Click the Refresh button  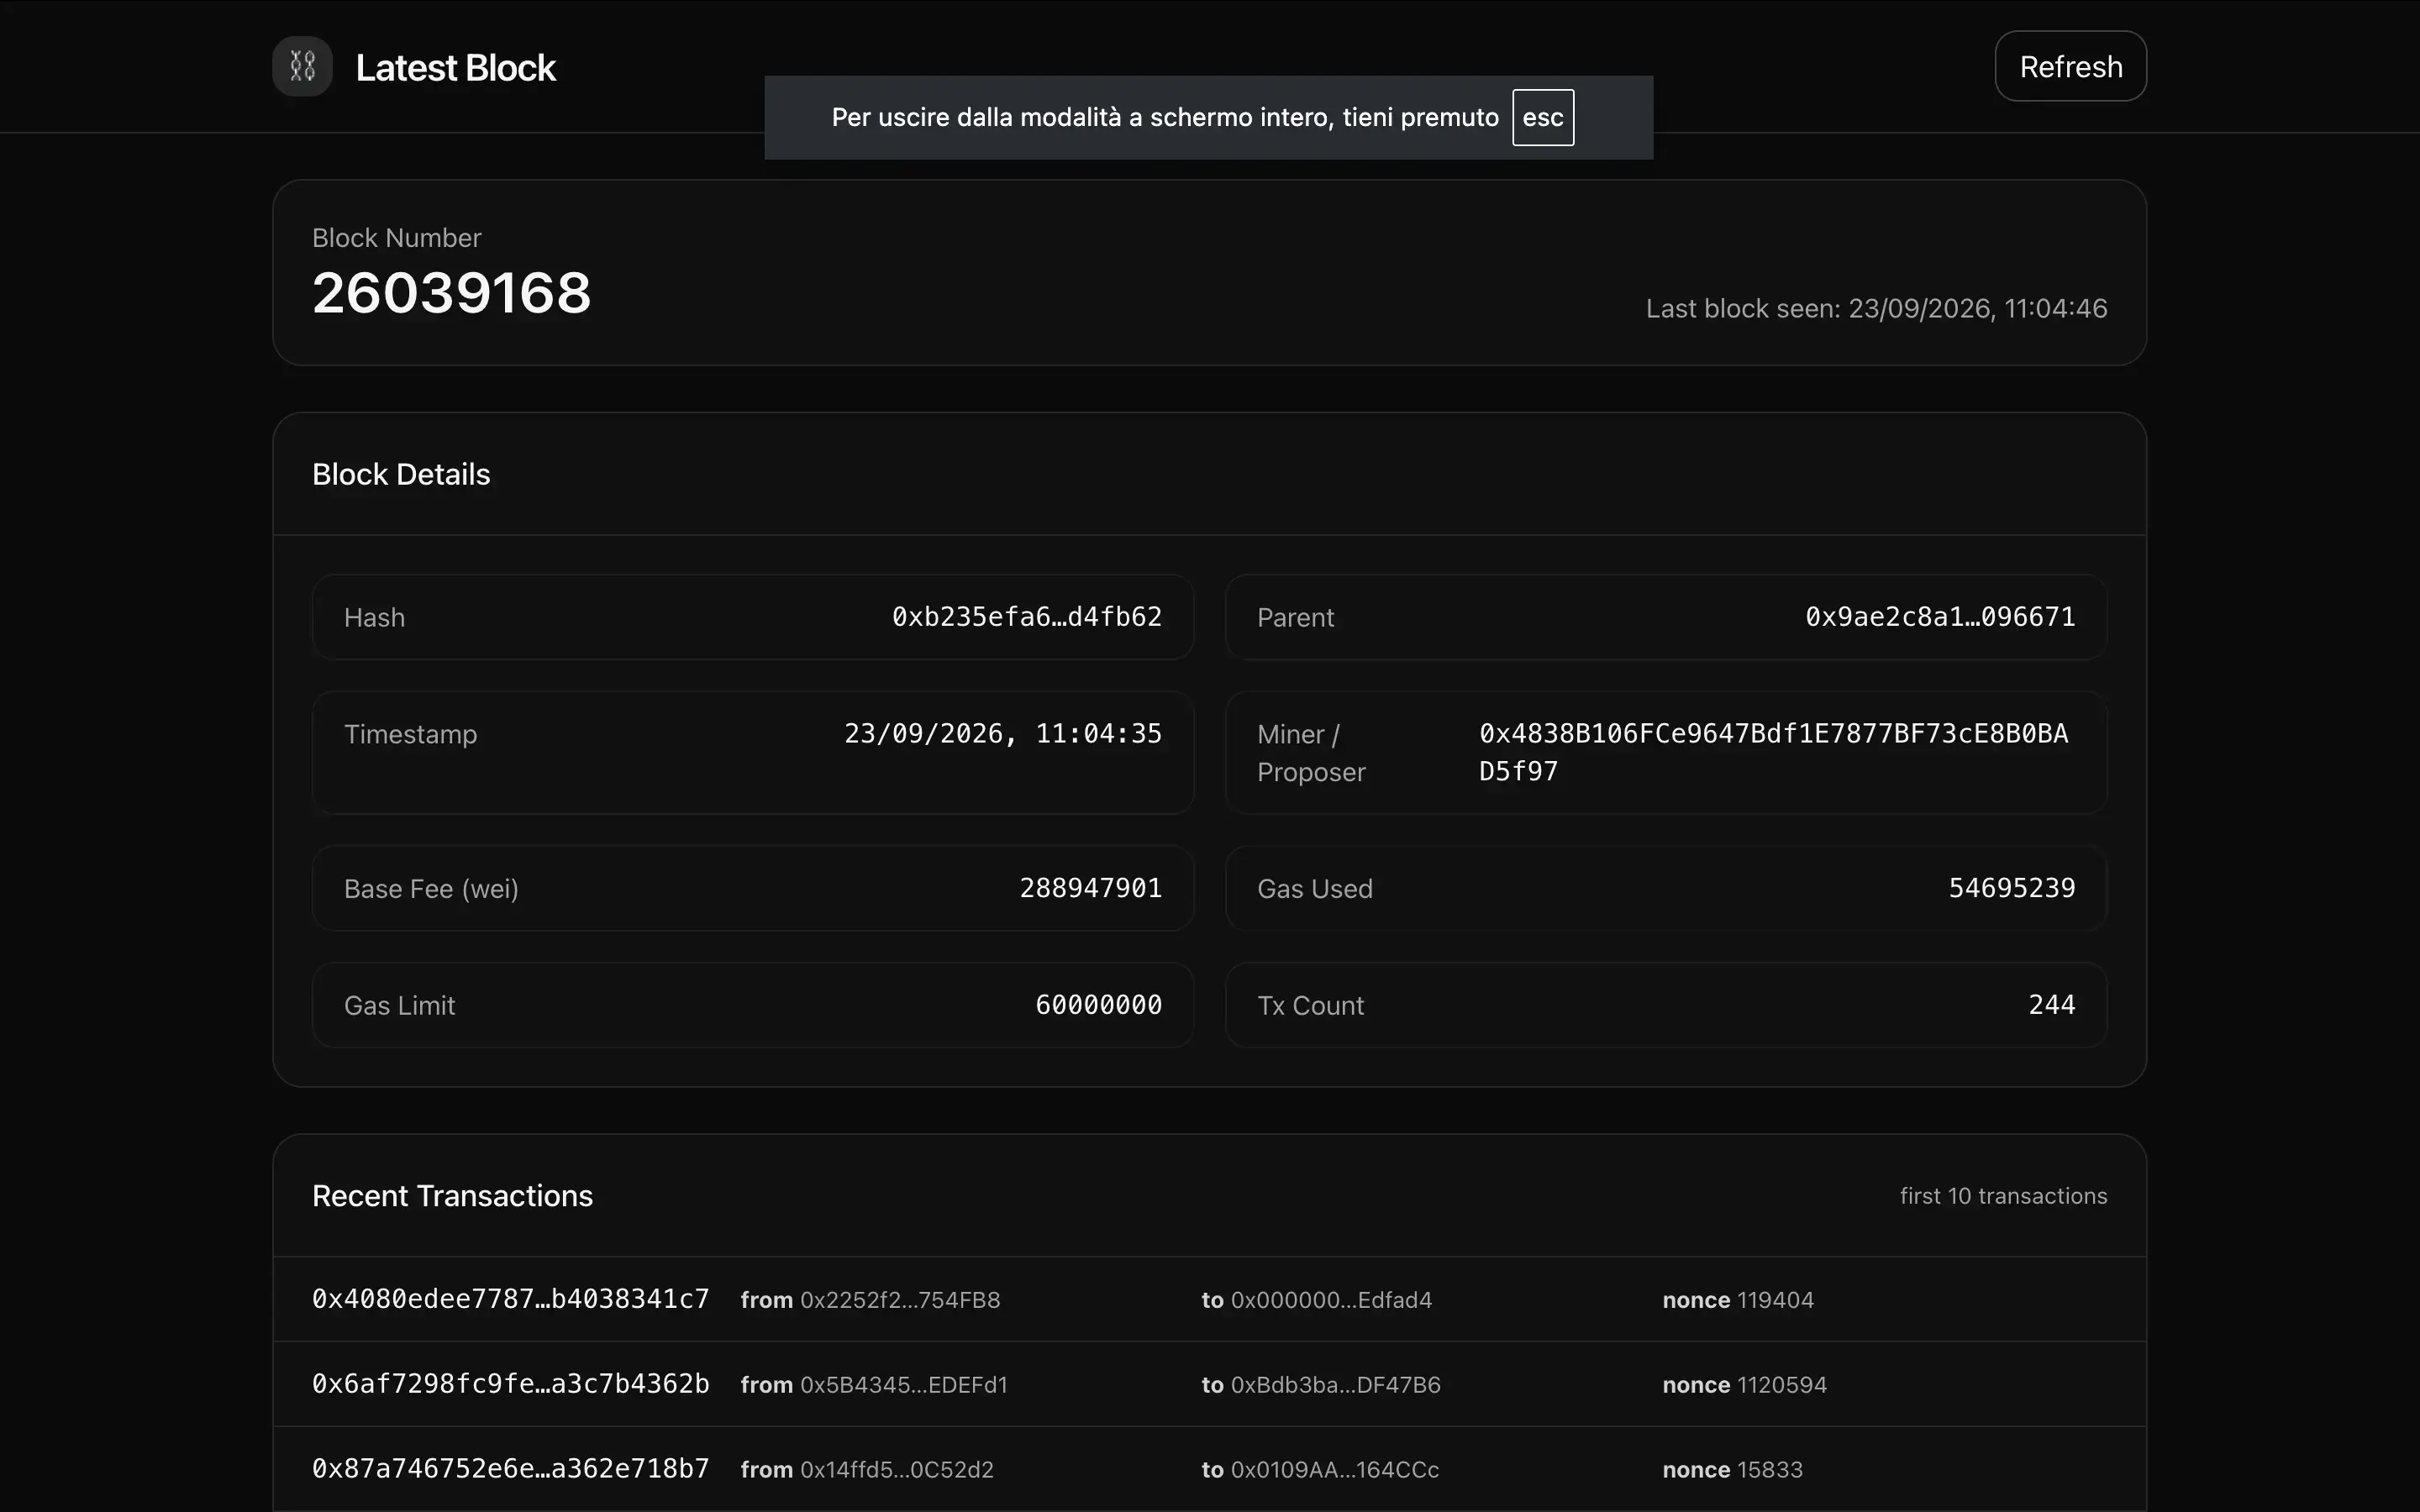2070,66
